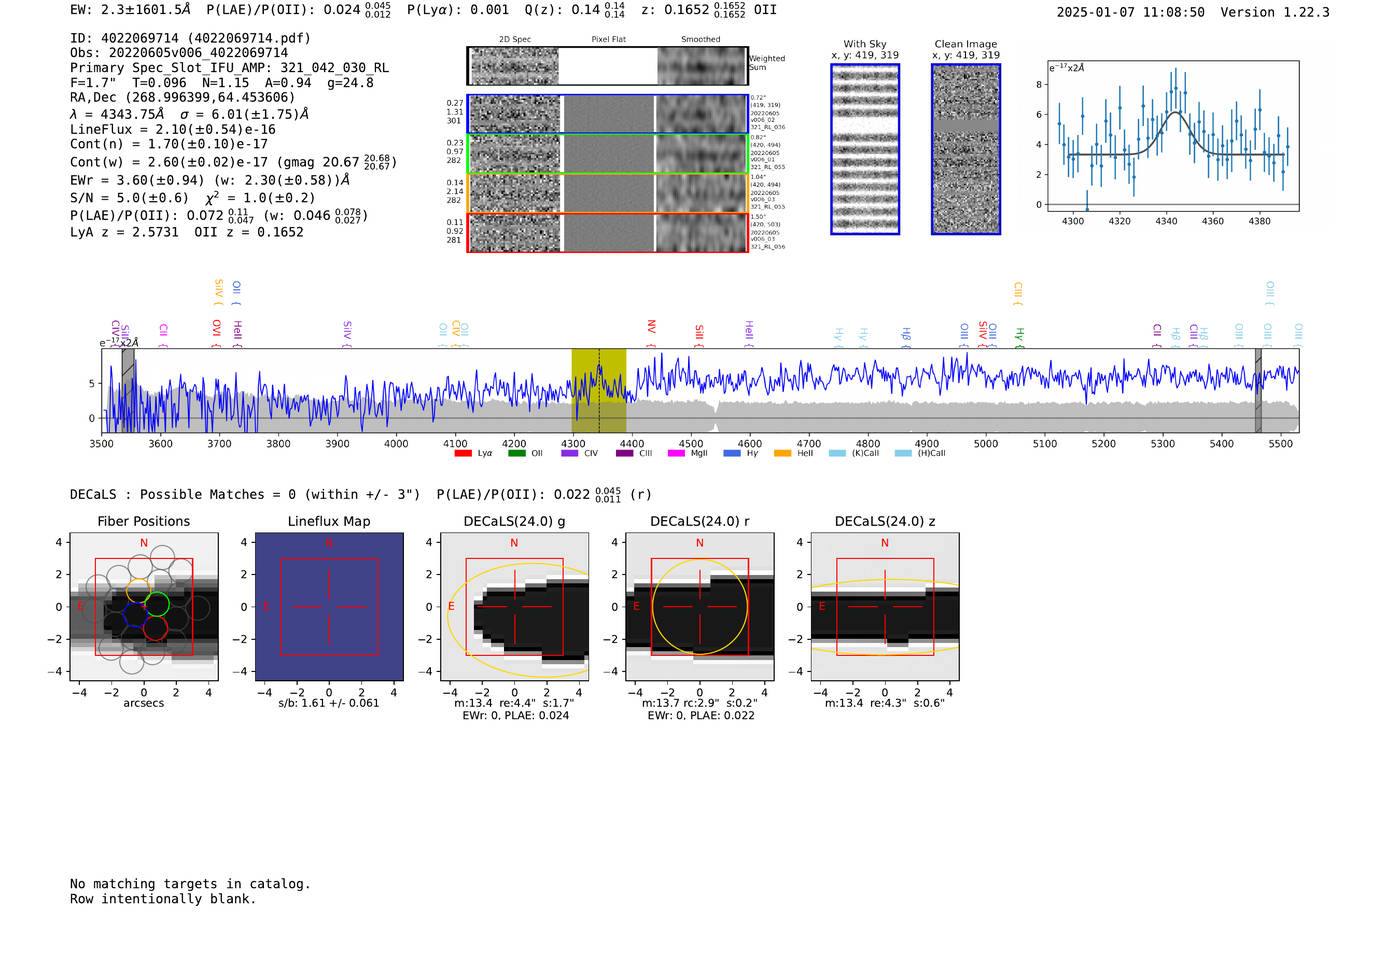
Task: Click the 'No matching targets in catalog.' message
Action: pos(190,884)
